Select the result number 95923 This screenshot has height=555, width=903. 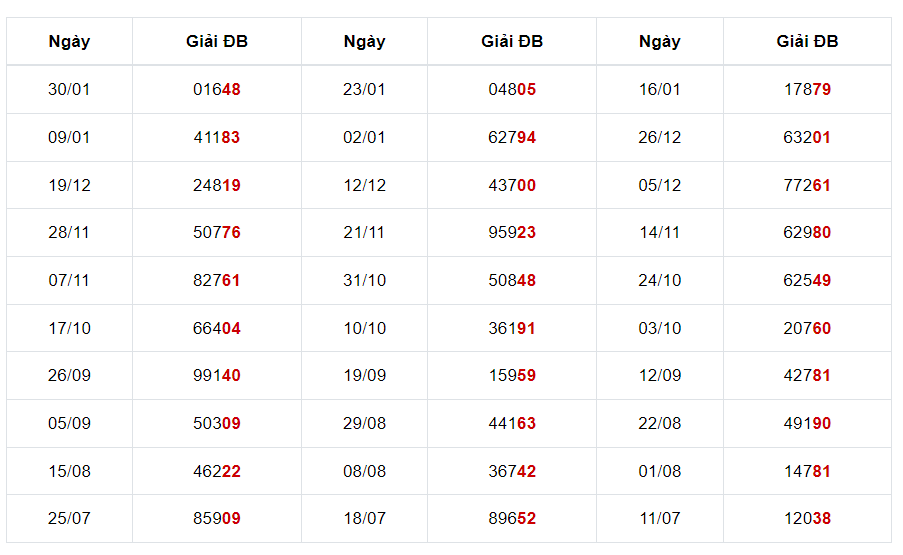(x=512, y=232)
